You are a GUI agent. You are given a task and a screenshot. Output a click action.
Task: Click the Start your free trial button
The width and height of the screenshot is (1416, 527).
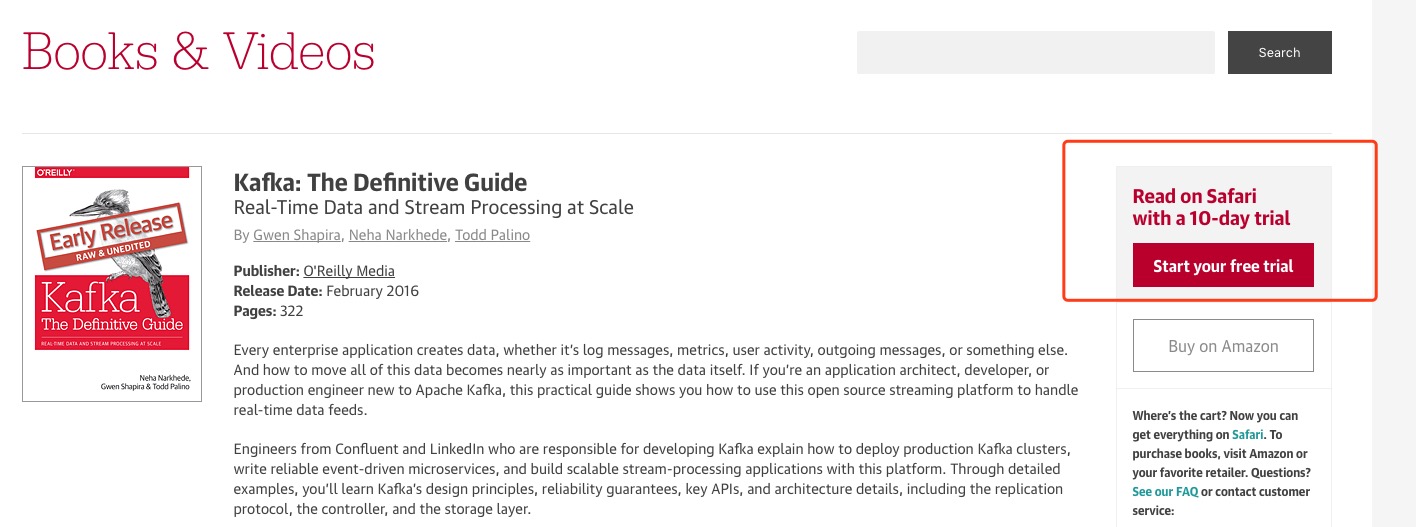(x=1222, y=266)
